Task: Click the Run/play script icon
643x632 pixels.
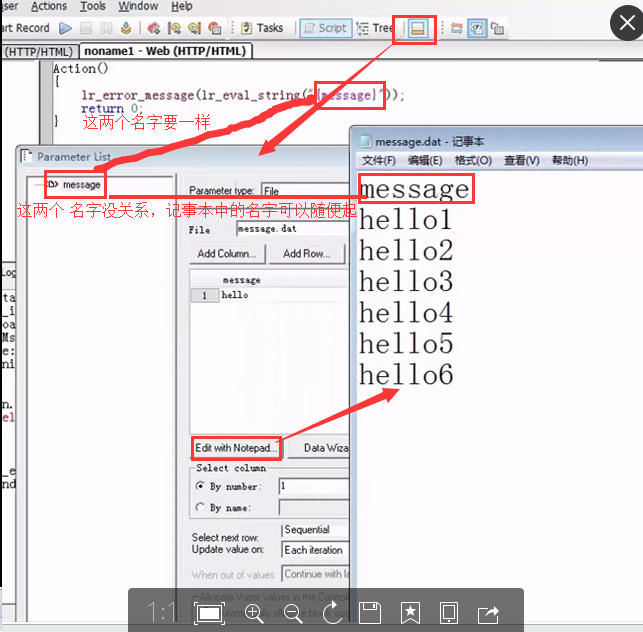Action: pos(65,28)
